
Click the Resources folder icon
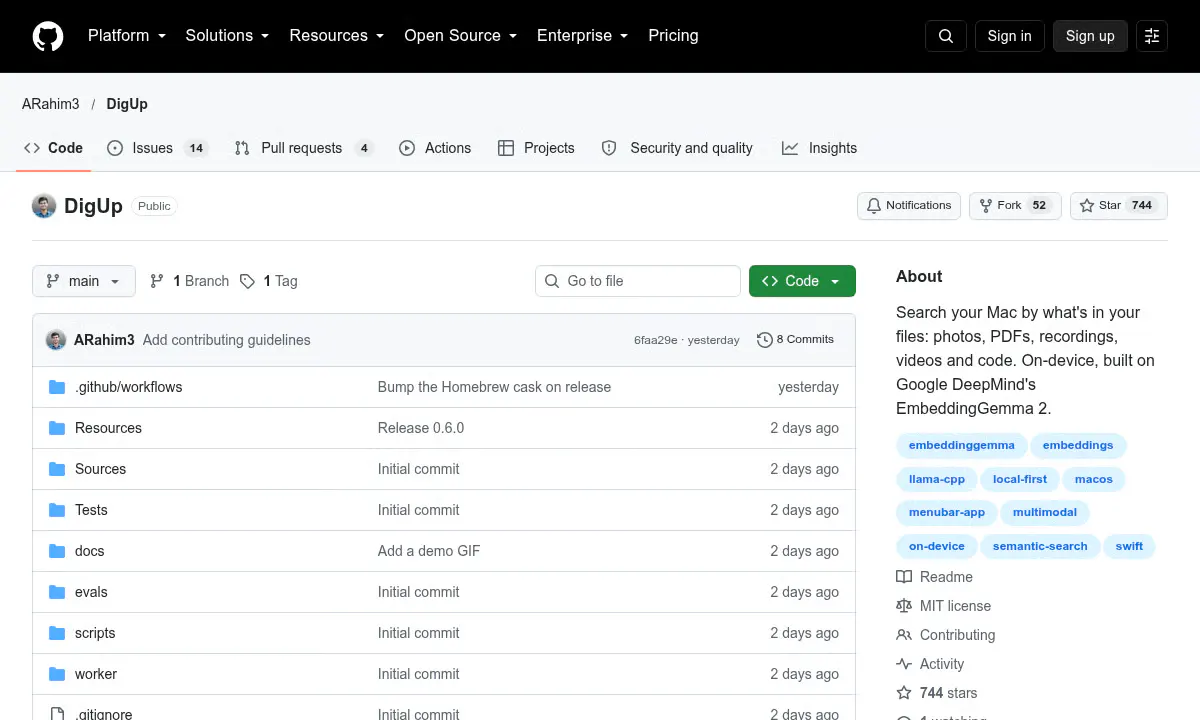(57, 428)
